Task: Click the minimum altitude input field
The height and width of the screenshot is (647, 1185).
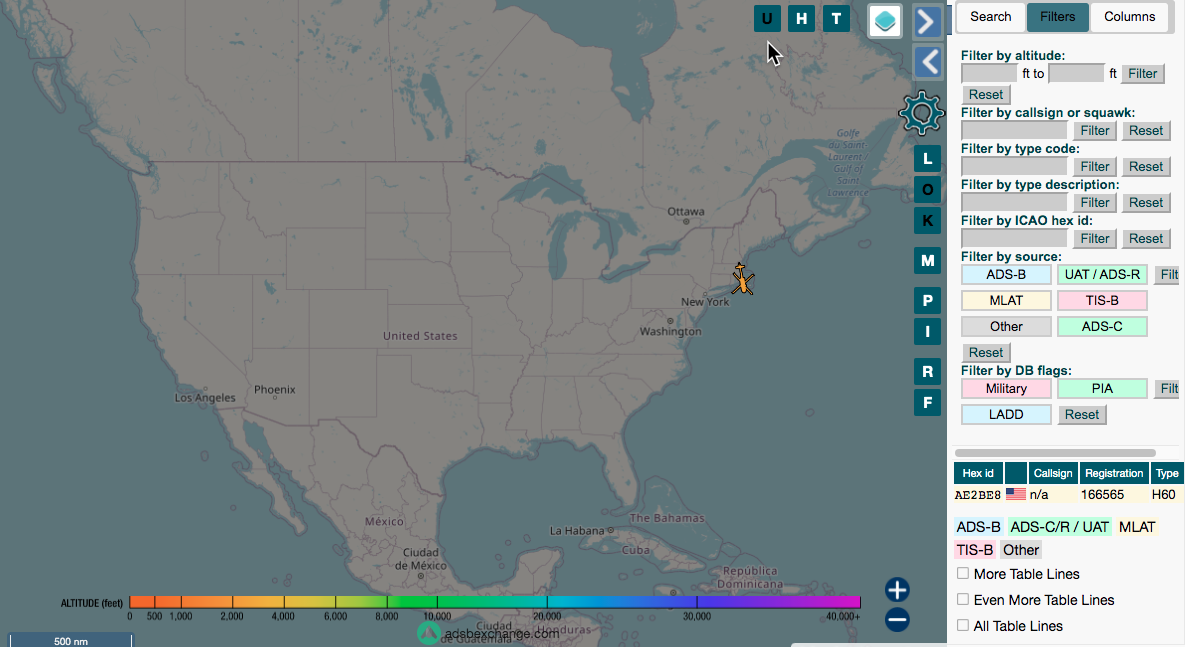Action: 989,73
